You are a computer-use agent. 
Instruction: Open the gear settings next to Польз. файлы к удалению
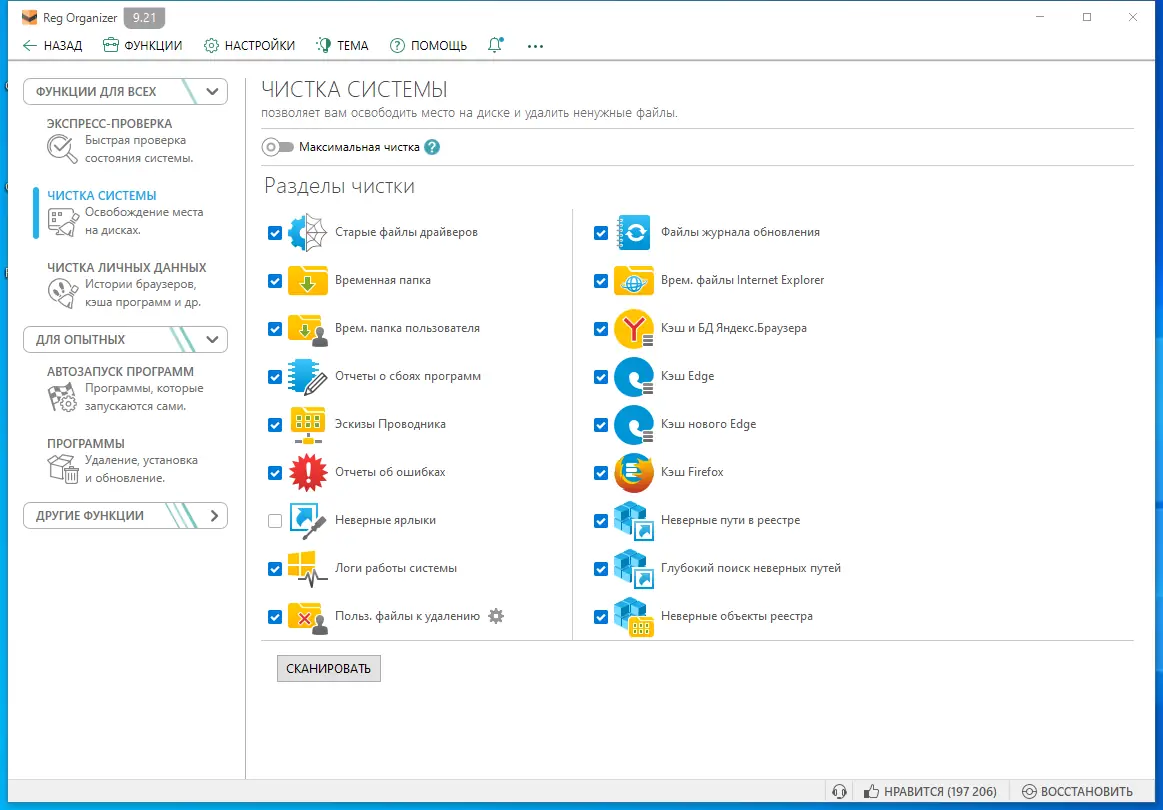pos(496,616)
